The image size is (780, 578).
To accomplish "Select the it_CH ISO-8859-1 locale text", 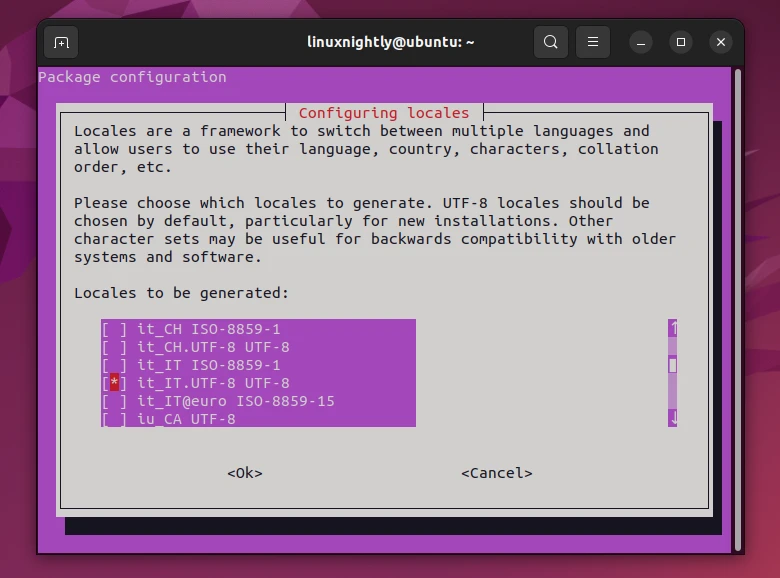I will click(x=209, y=329).
